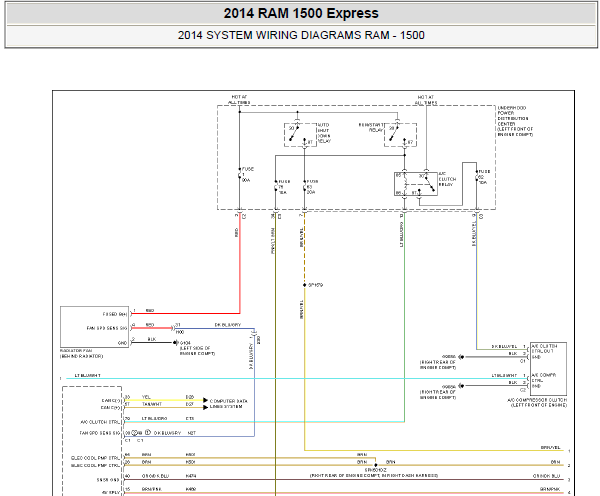Click the Auto Shut Down Relay symbol
This screenshot has width=600, height=496.
300,135
